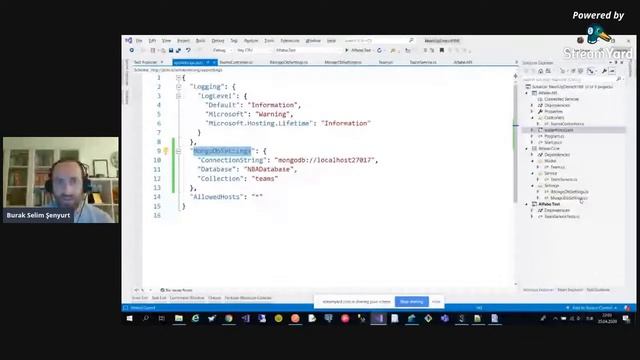Open the View menu
The height and width of the screenshot is (360, 640).
pos(167,41)
